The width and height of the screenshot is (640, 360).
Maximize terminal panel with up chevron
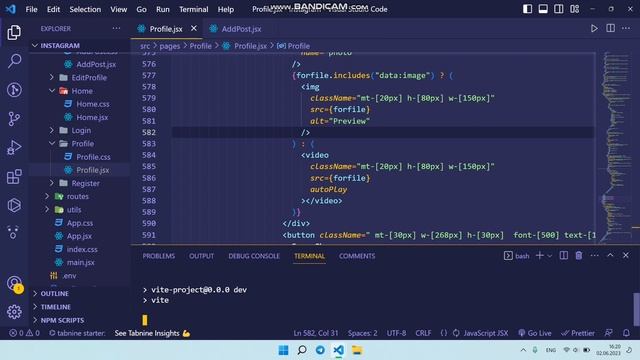(x=610, y=256)
